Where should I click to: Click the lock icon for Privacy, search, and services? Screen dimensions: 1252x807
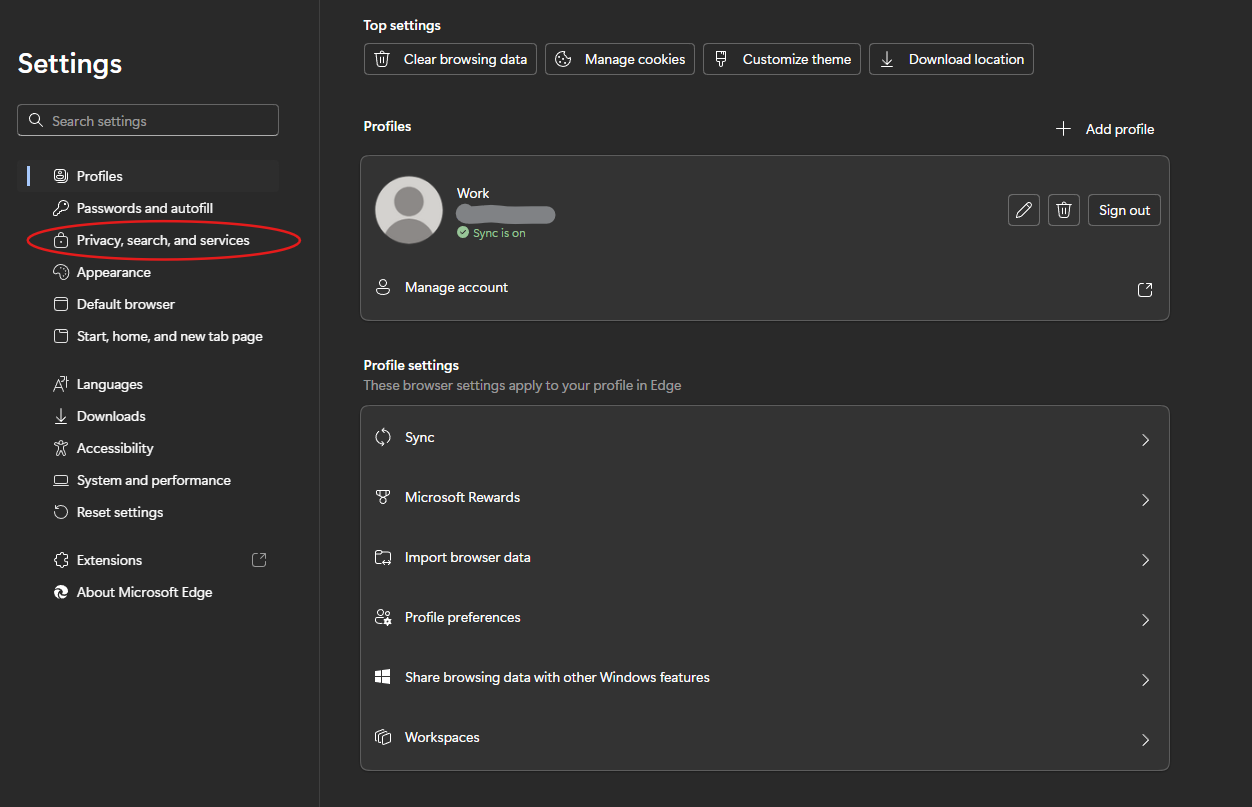click(60, 240)
